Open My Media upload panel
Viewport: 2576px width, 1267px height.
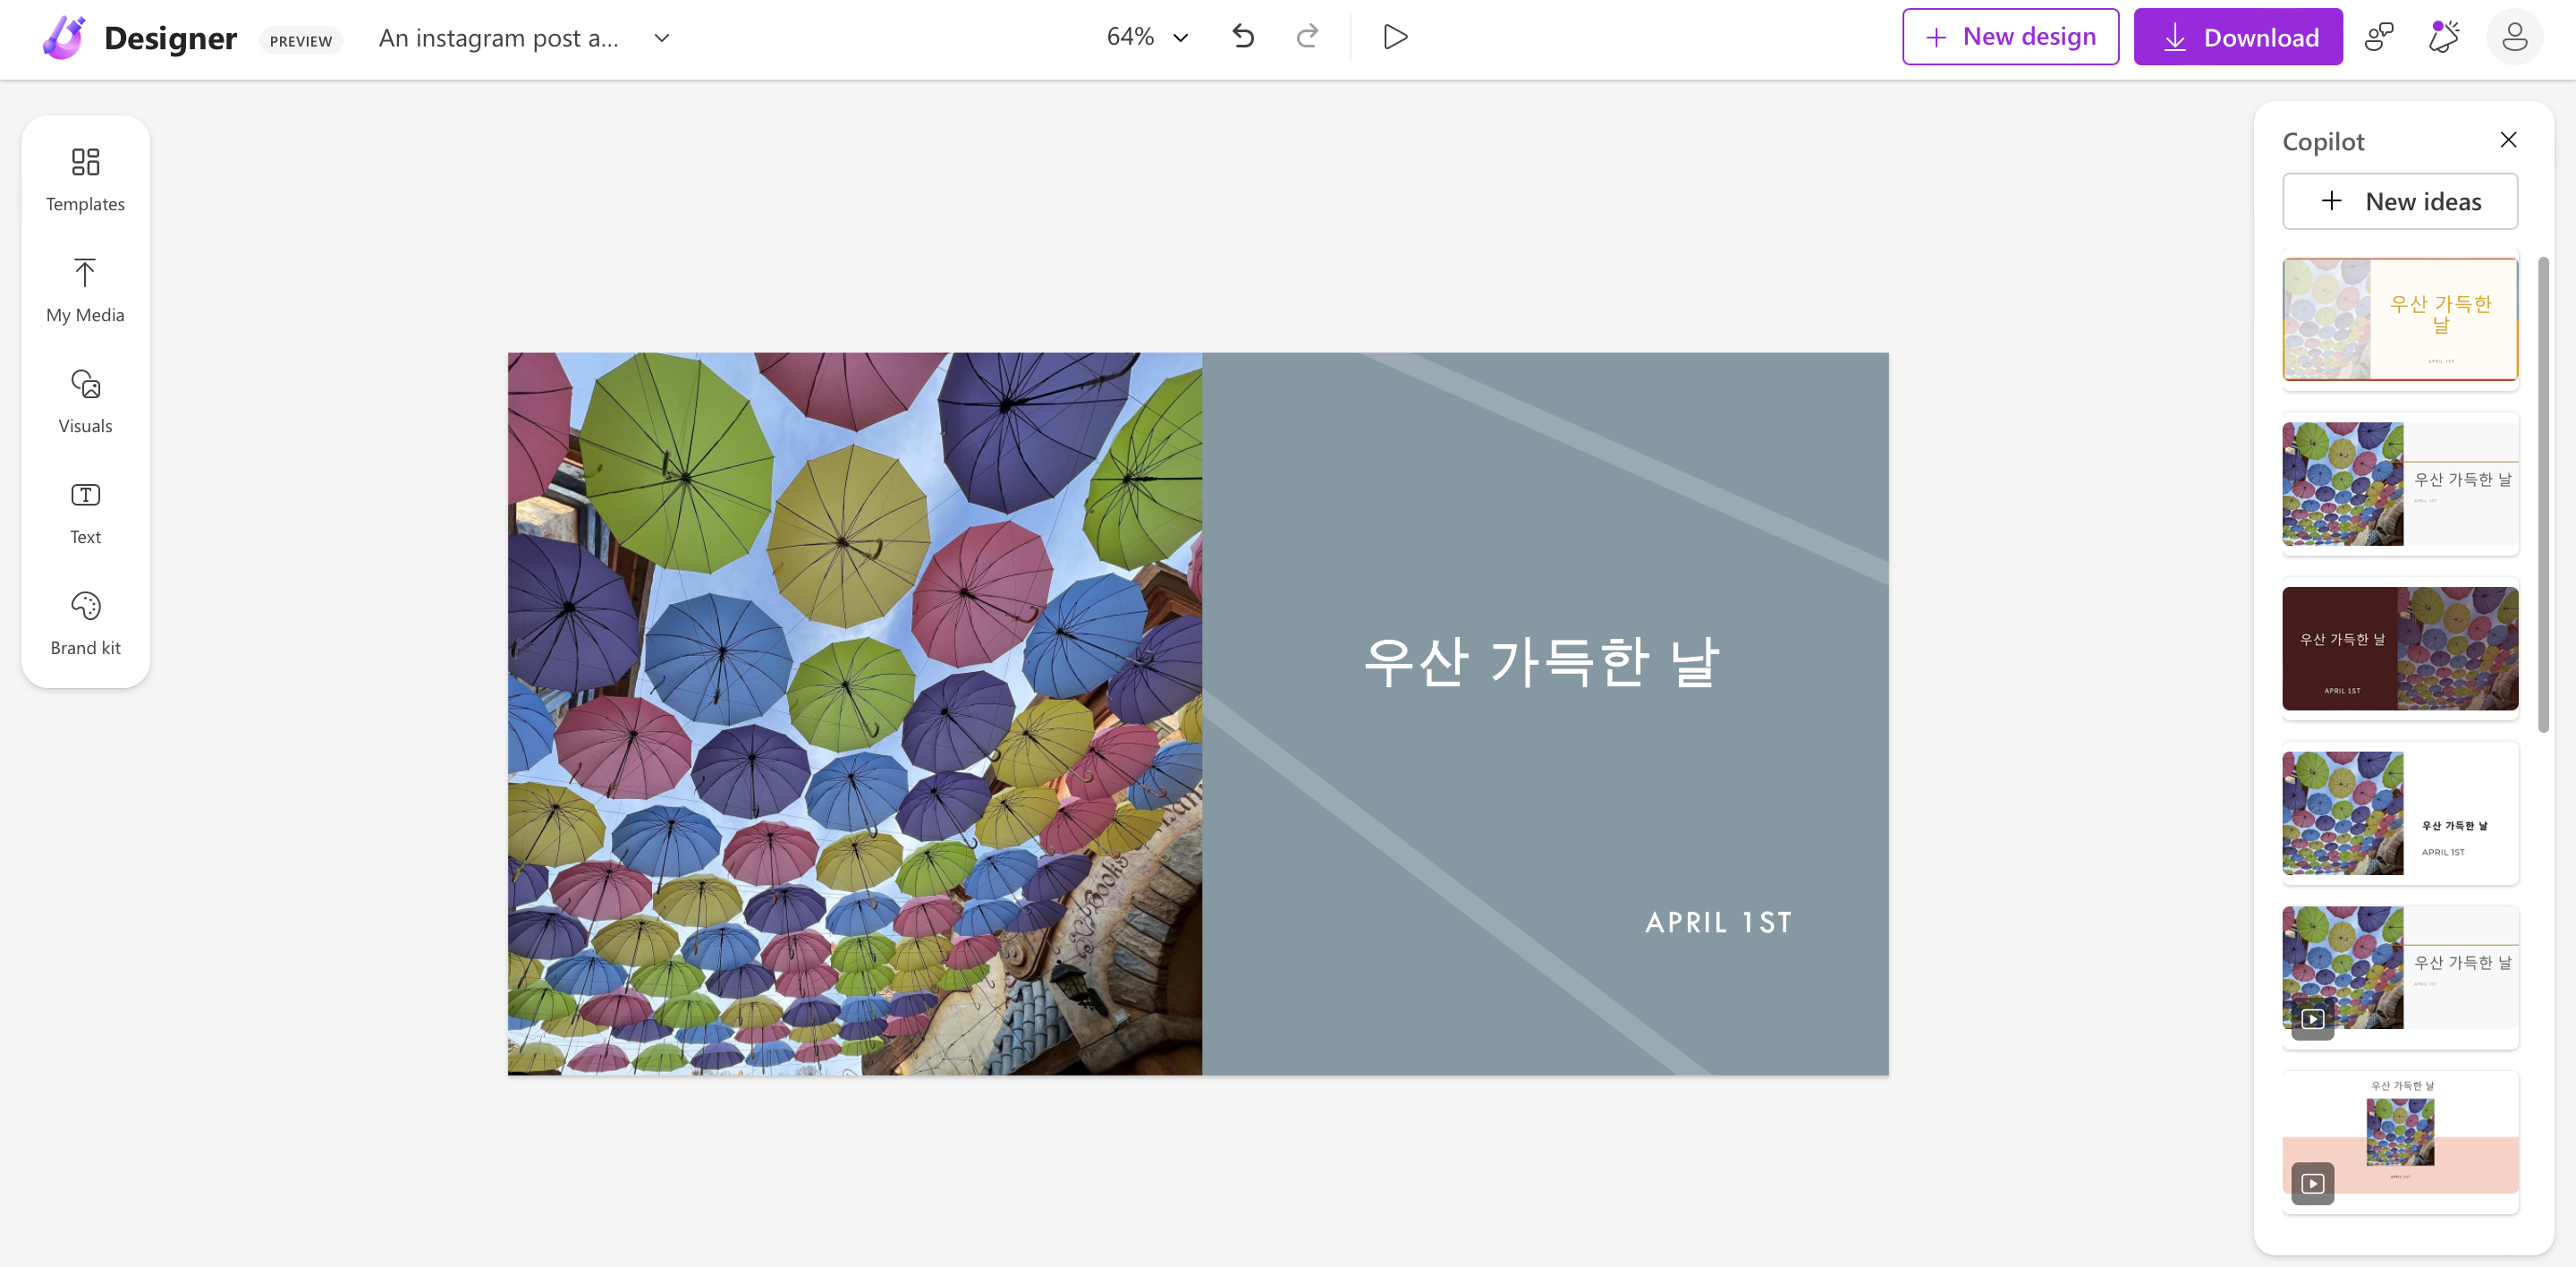pyautogui.click(x=85, y=291)
